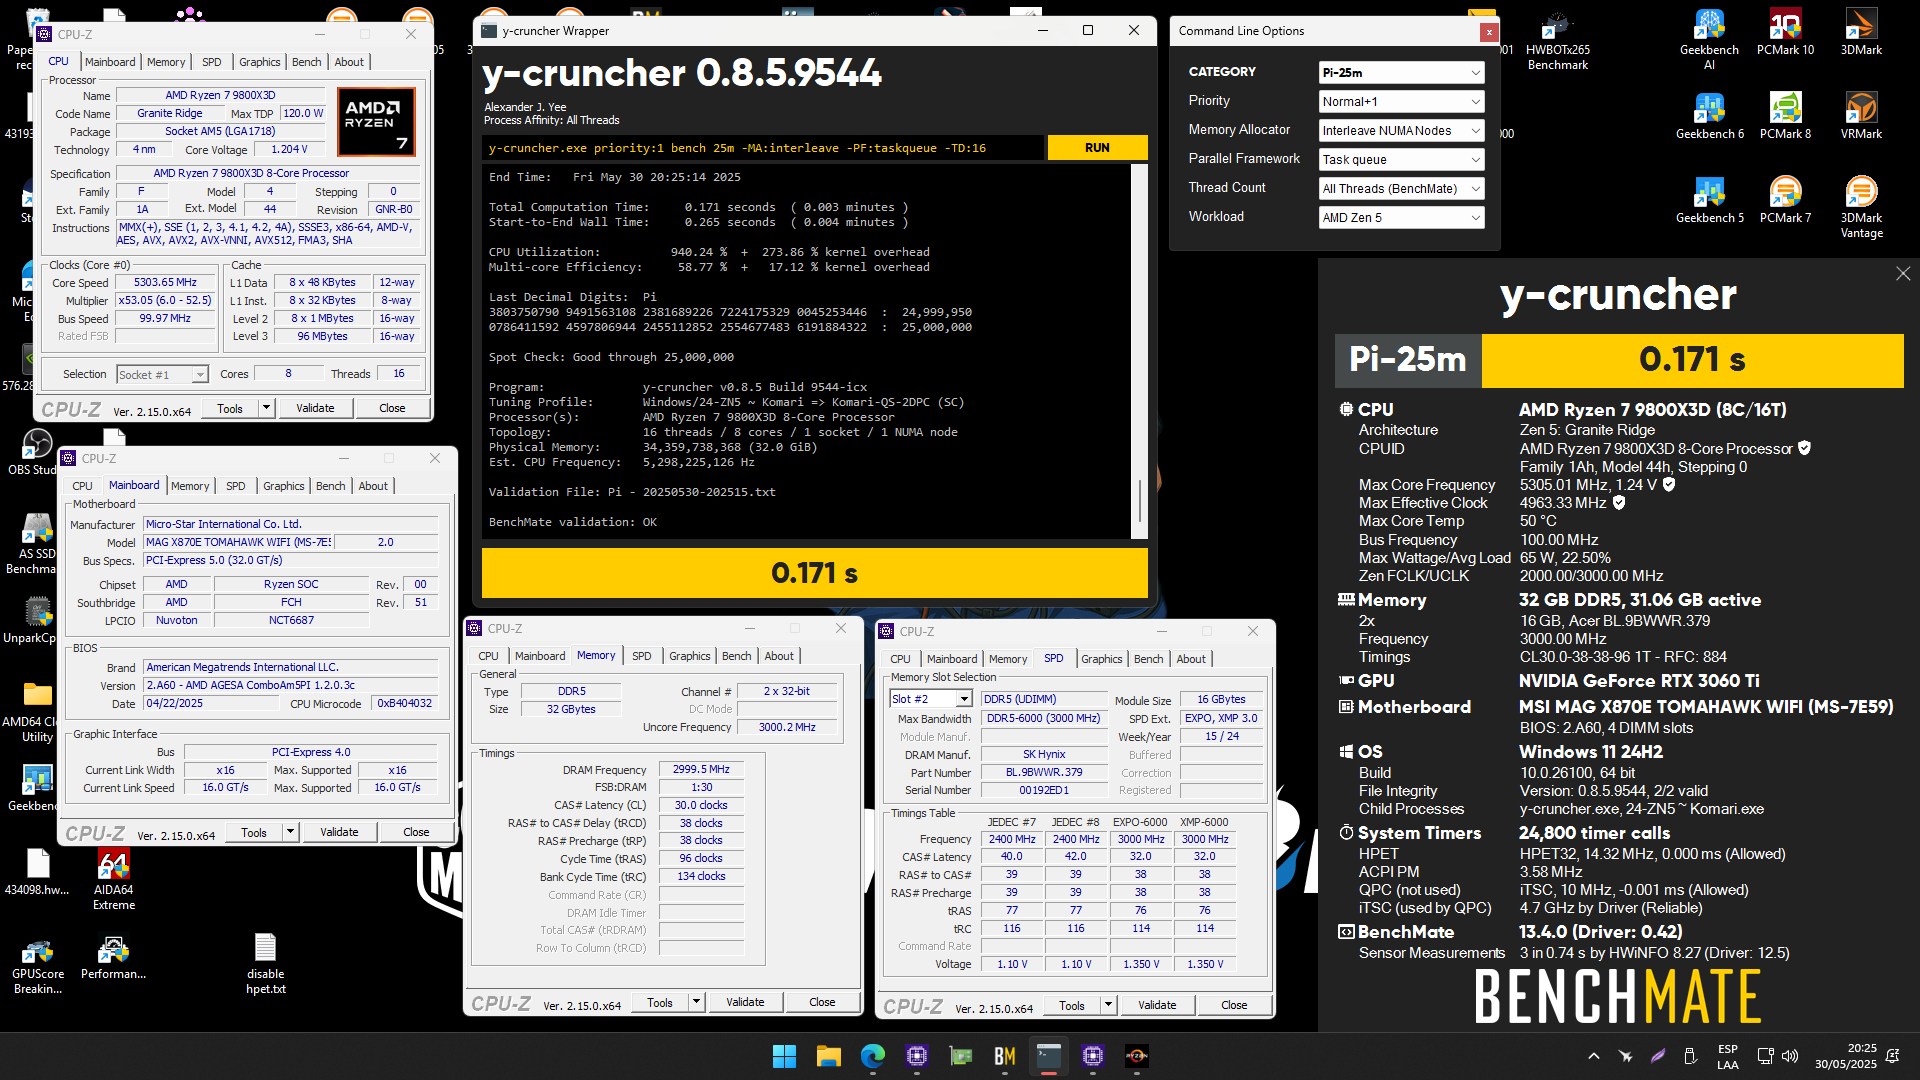
Task: Open 3DMark desktop shortcut
Action: coord(1861,32)
